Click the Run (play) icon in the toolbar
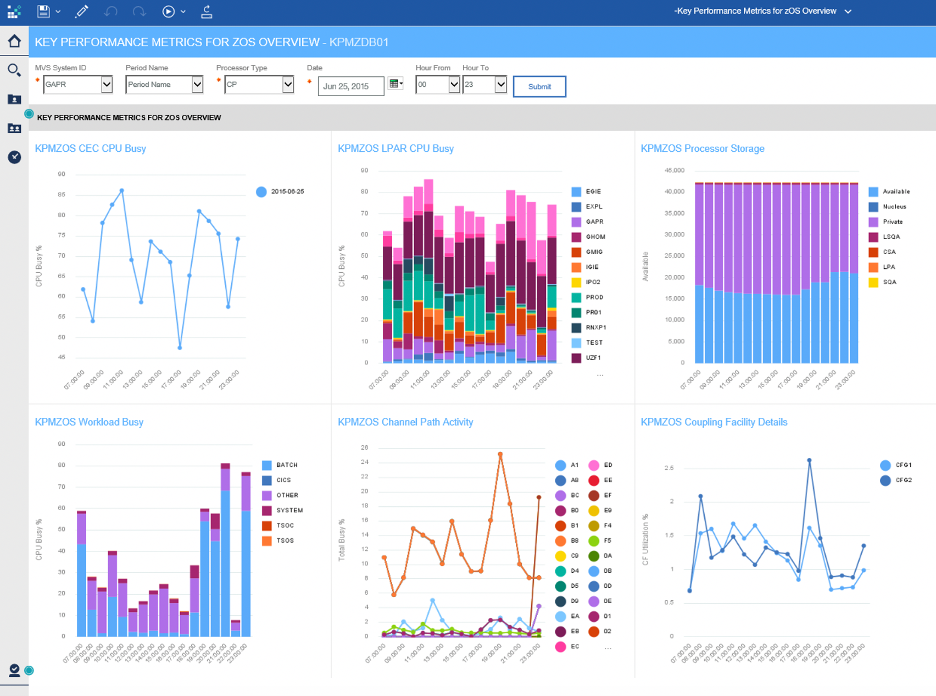Viewport: 936px width, 696px height. pos(168,12)
